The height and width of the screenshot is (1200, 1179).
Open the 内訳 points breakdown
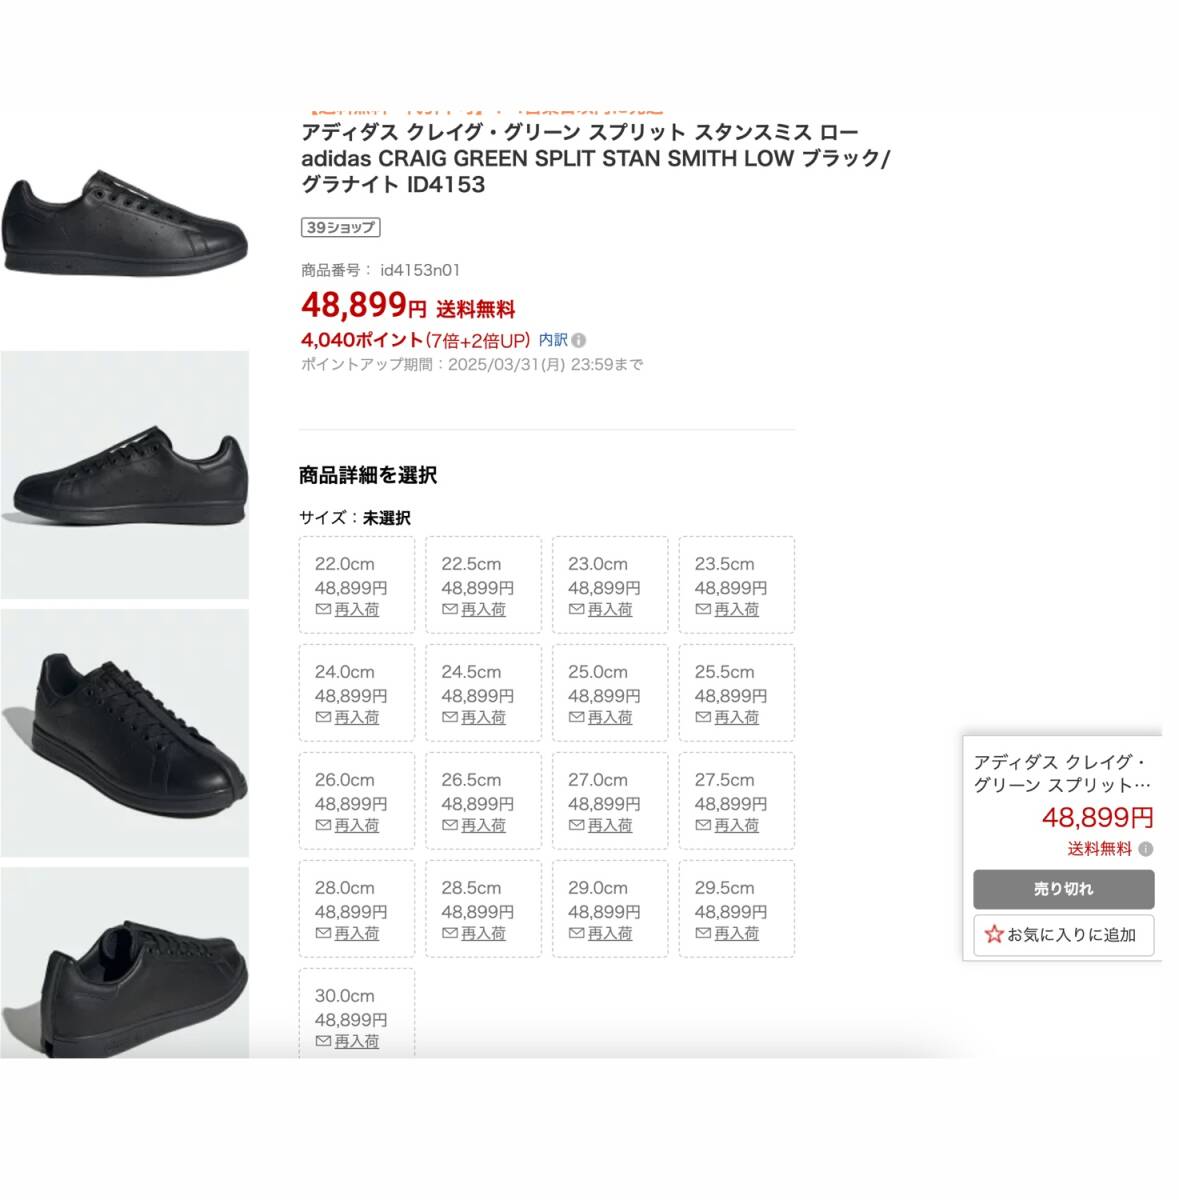point(553,340)
